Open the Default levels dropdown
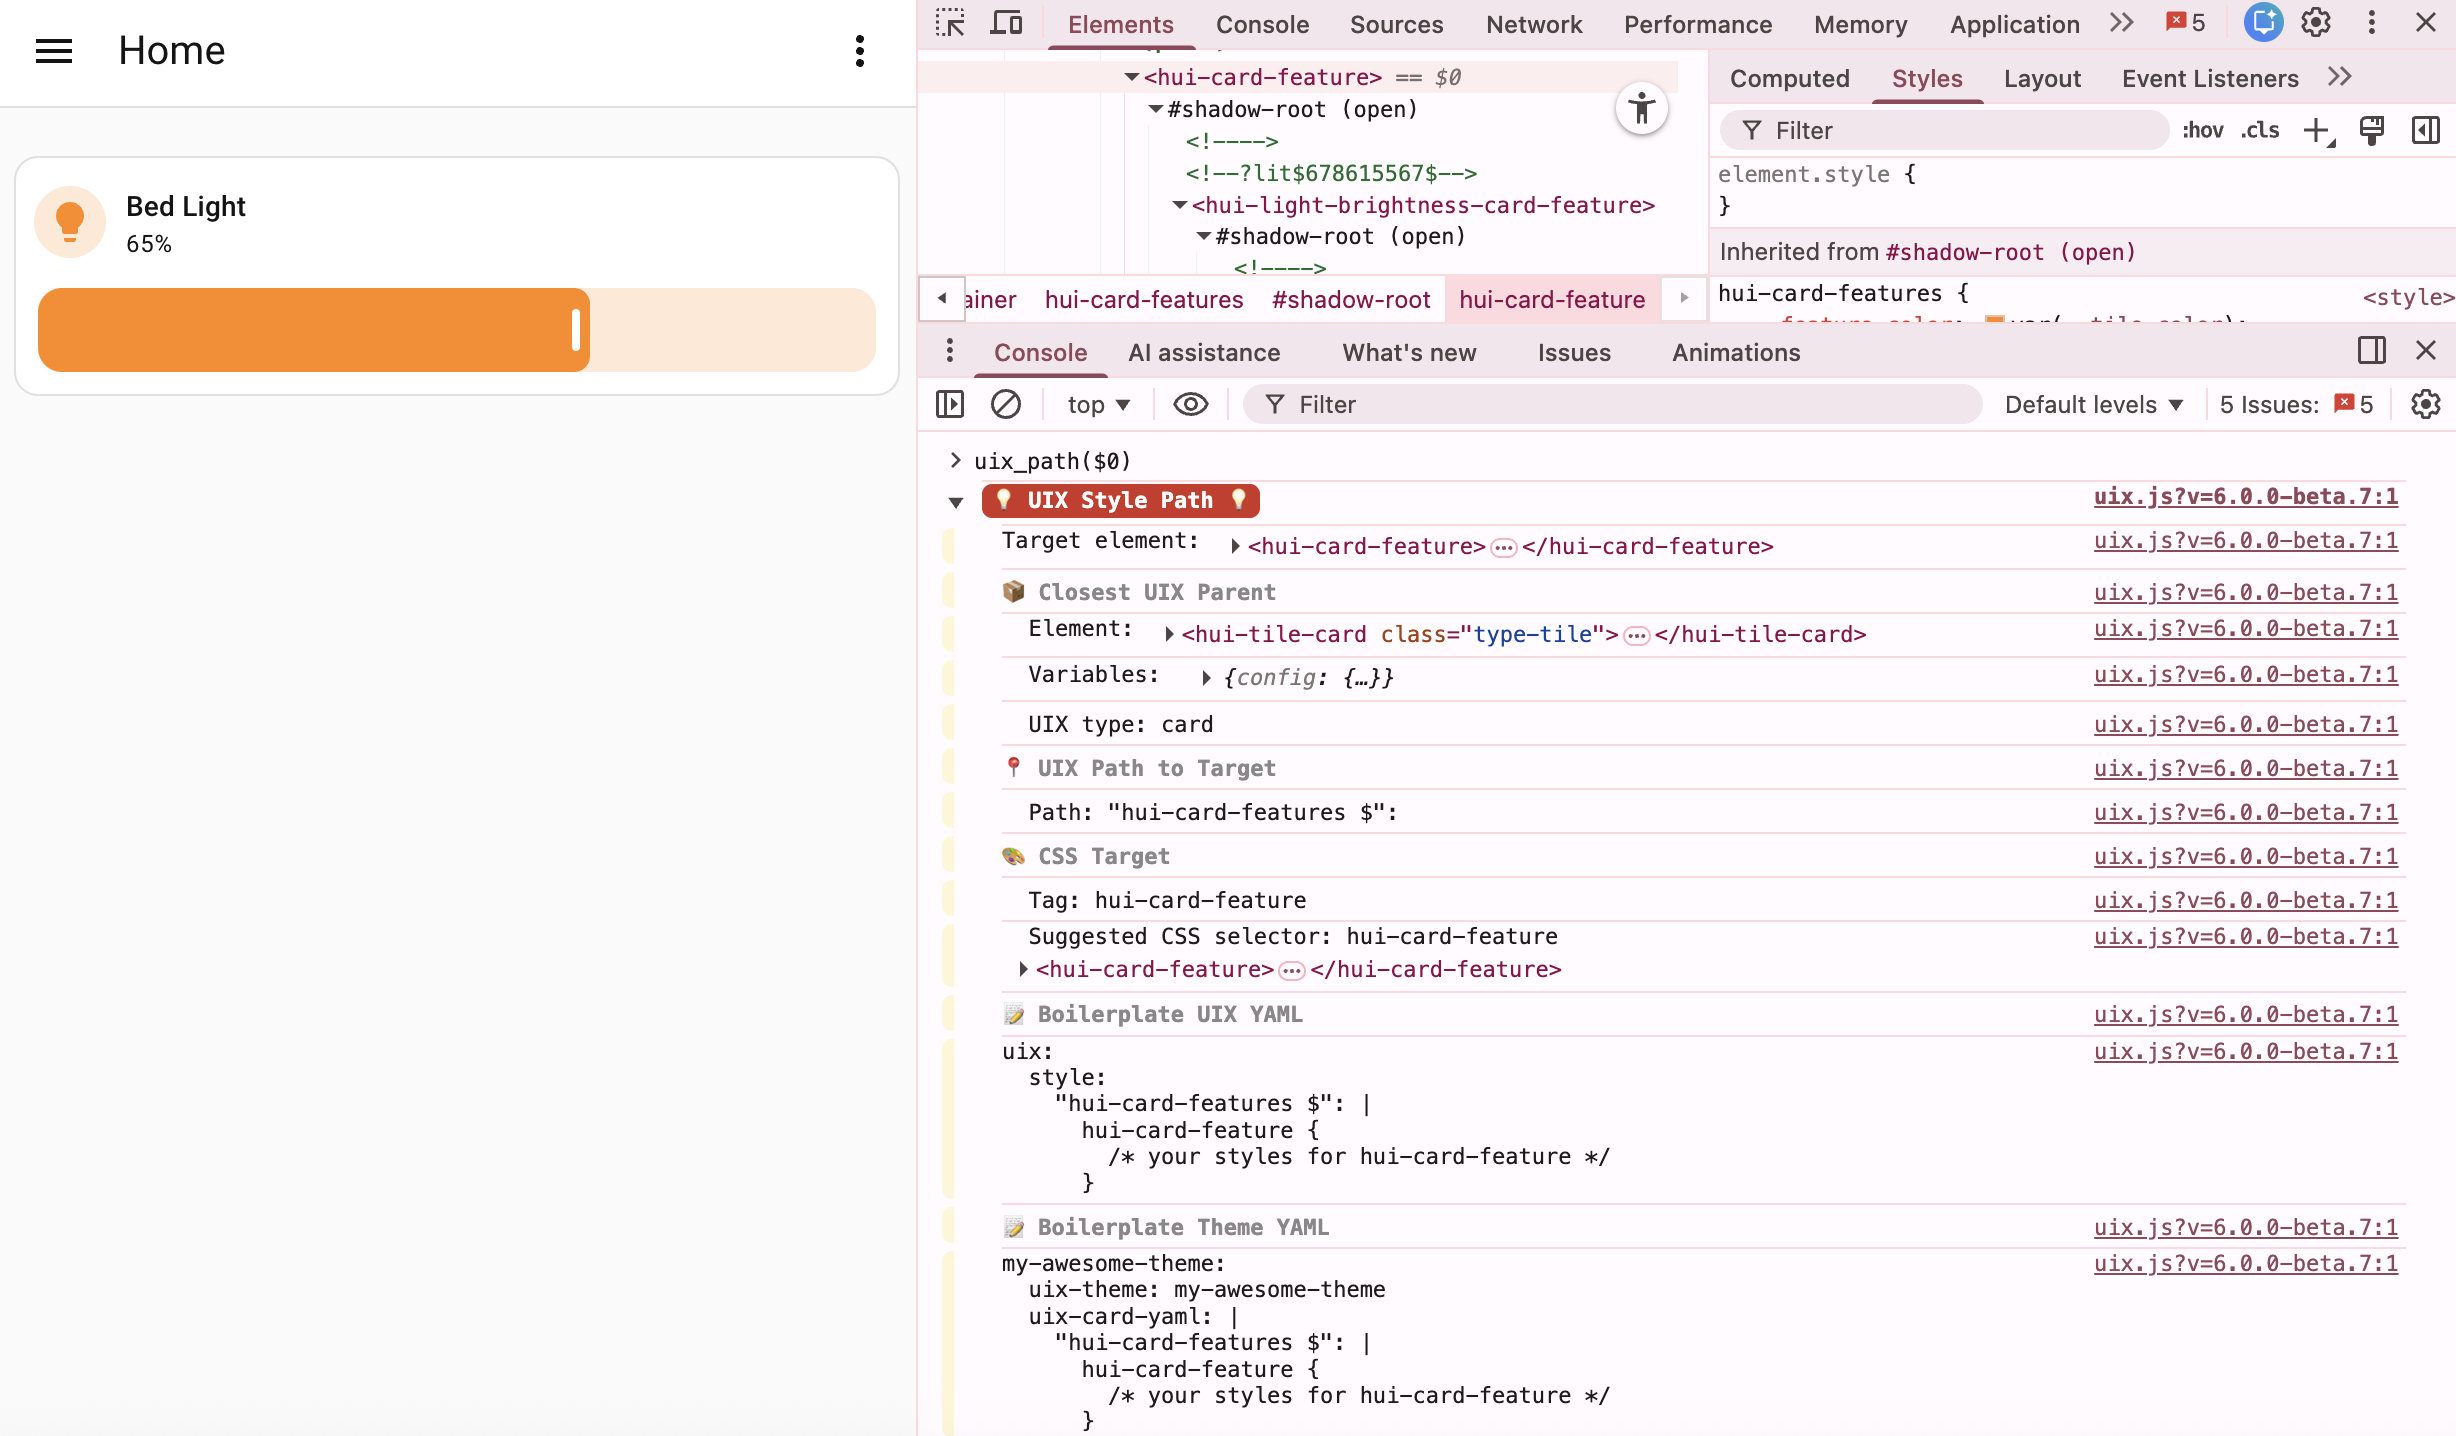Viewport: 2456px width, 1436px height. [x=2093, y=404]
